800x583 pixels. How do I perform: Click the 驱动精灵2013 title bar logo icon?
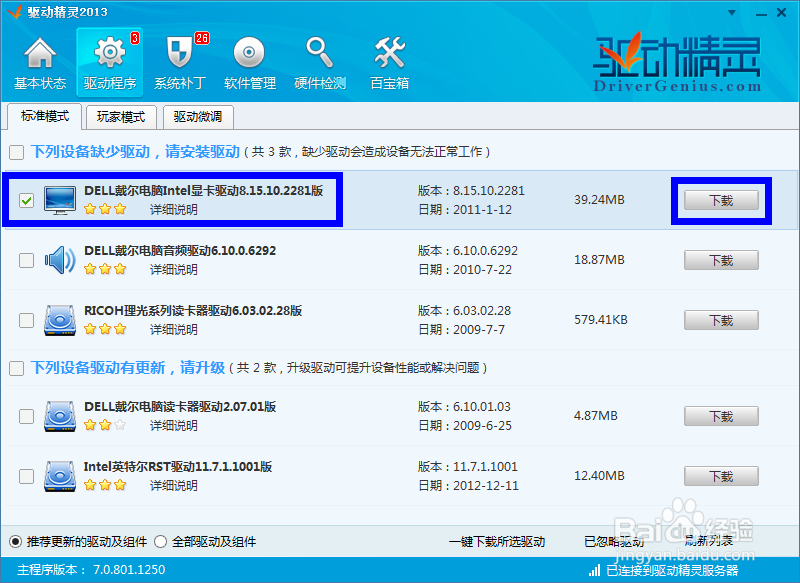pos(14,12)
